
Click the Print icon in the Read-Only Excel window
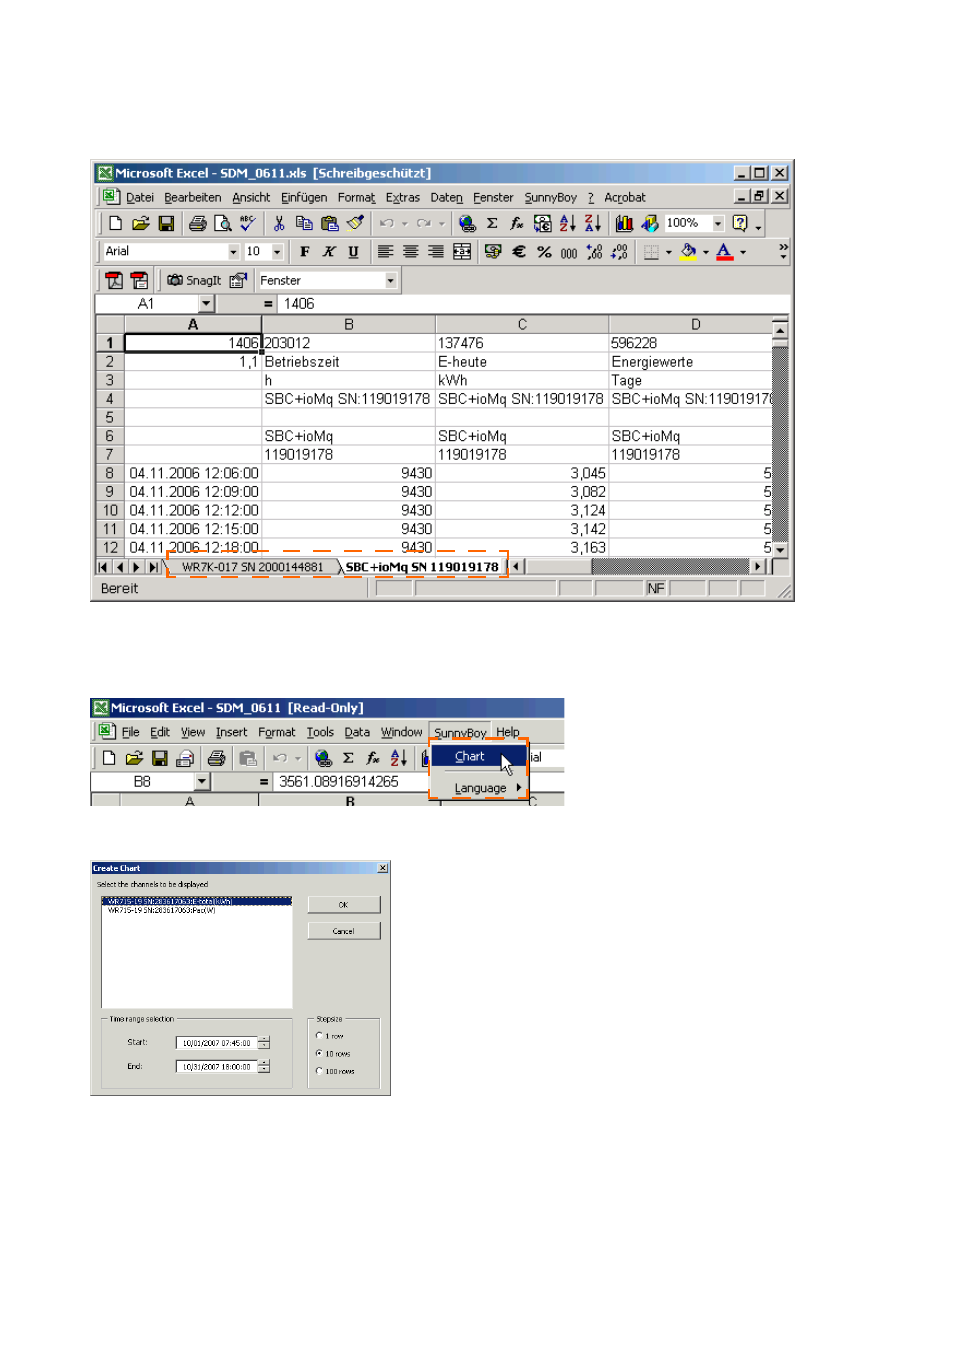point(217,758)
